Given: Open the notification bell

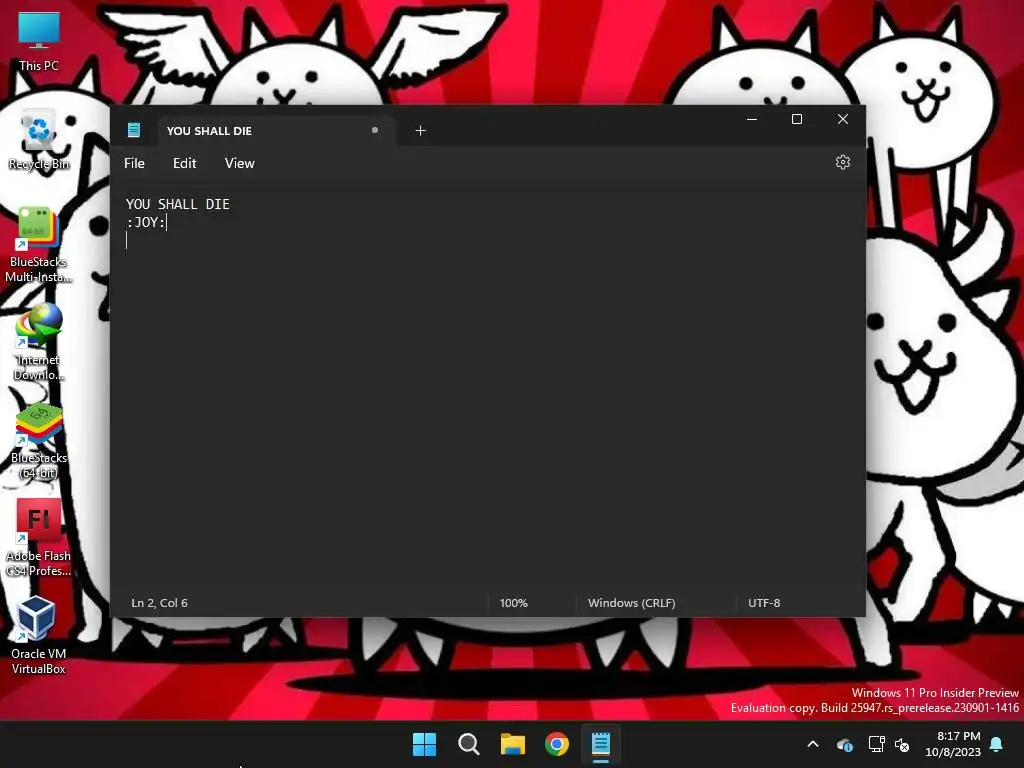Looking at the screenshot, I should [x=997, y=744].
